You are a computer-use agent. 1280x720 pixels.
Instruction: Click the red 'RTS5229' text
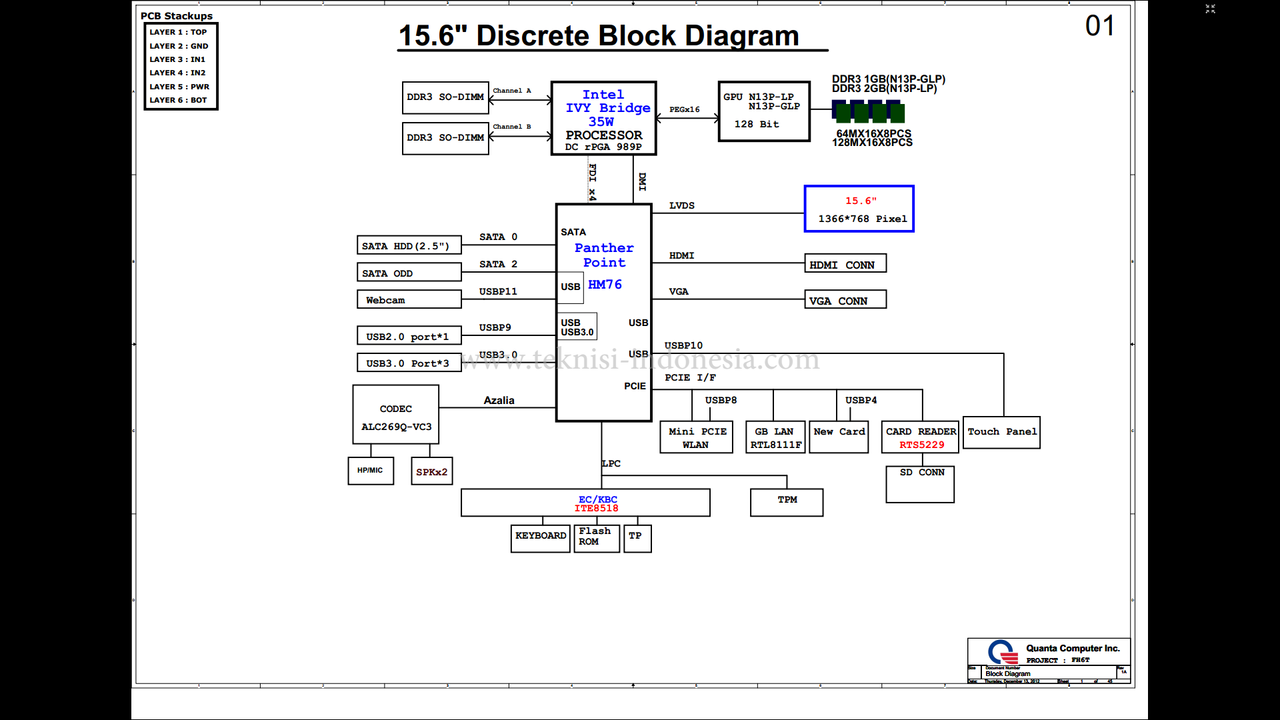921,444
